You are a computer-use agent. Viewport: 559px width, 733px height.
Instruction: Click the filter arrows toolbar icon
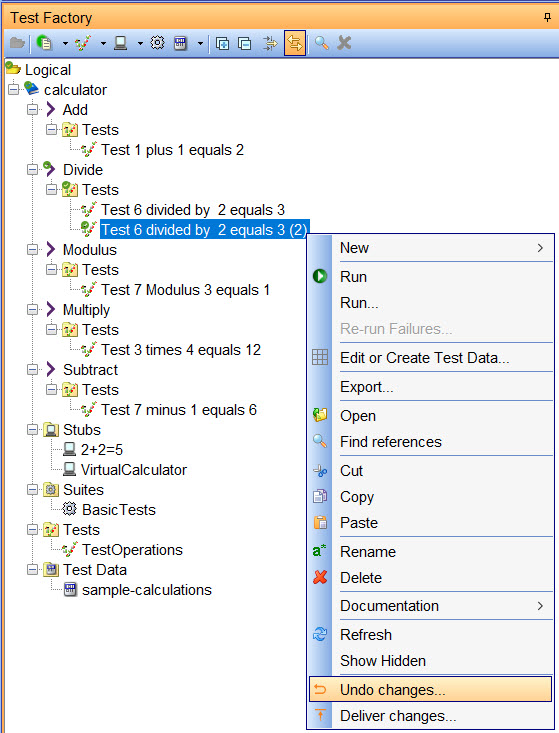pos(270,43)
